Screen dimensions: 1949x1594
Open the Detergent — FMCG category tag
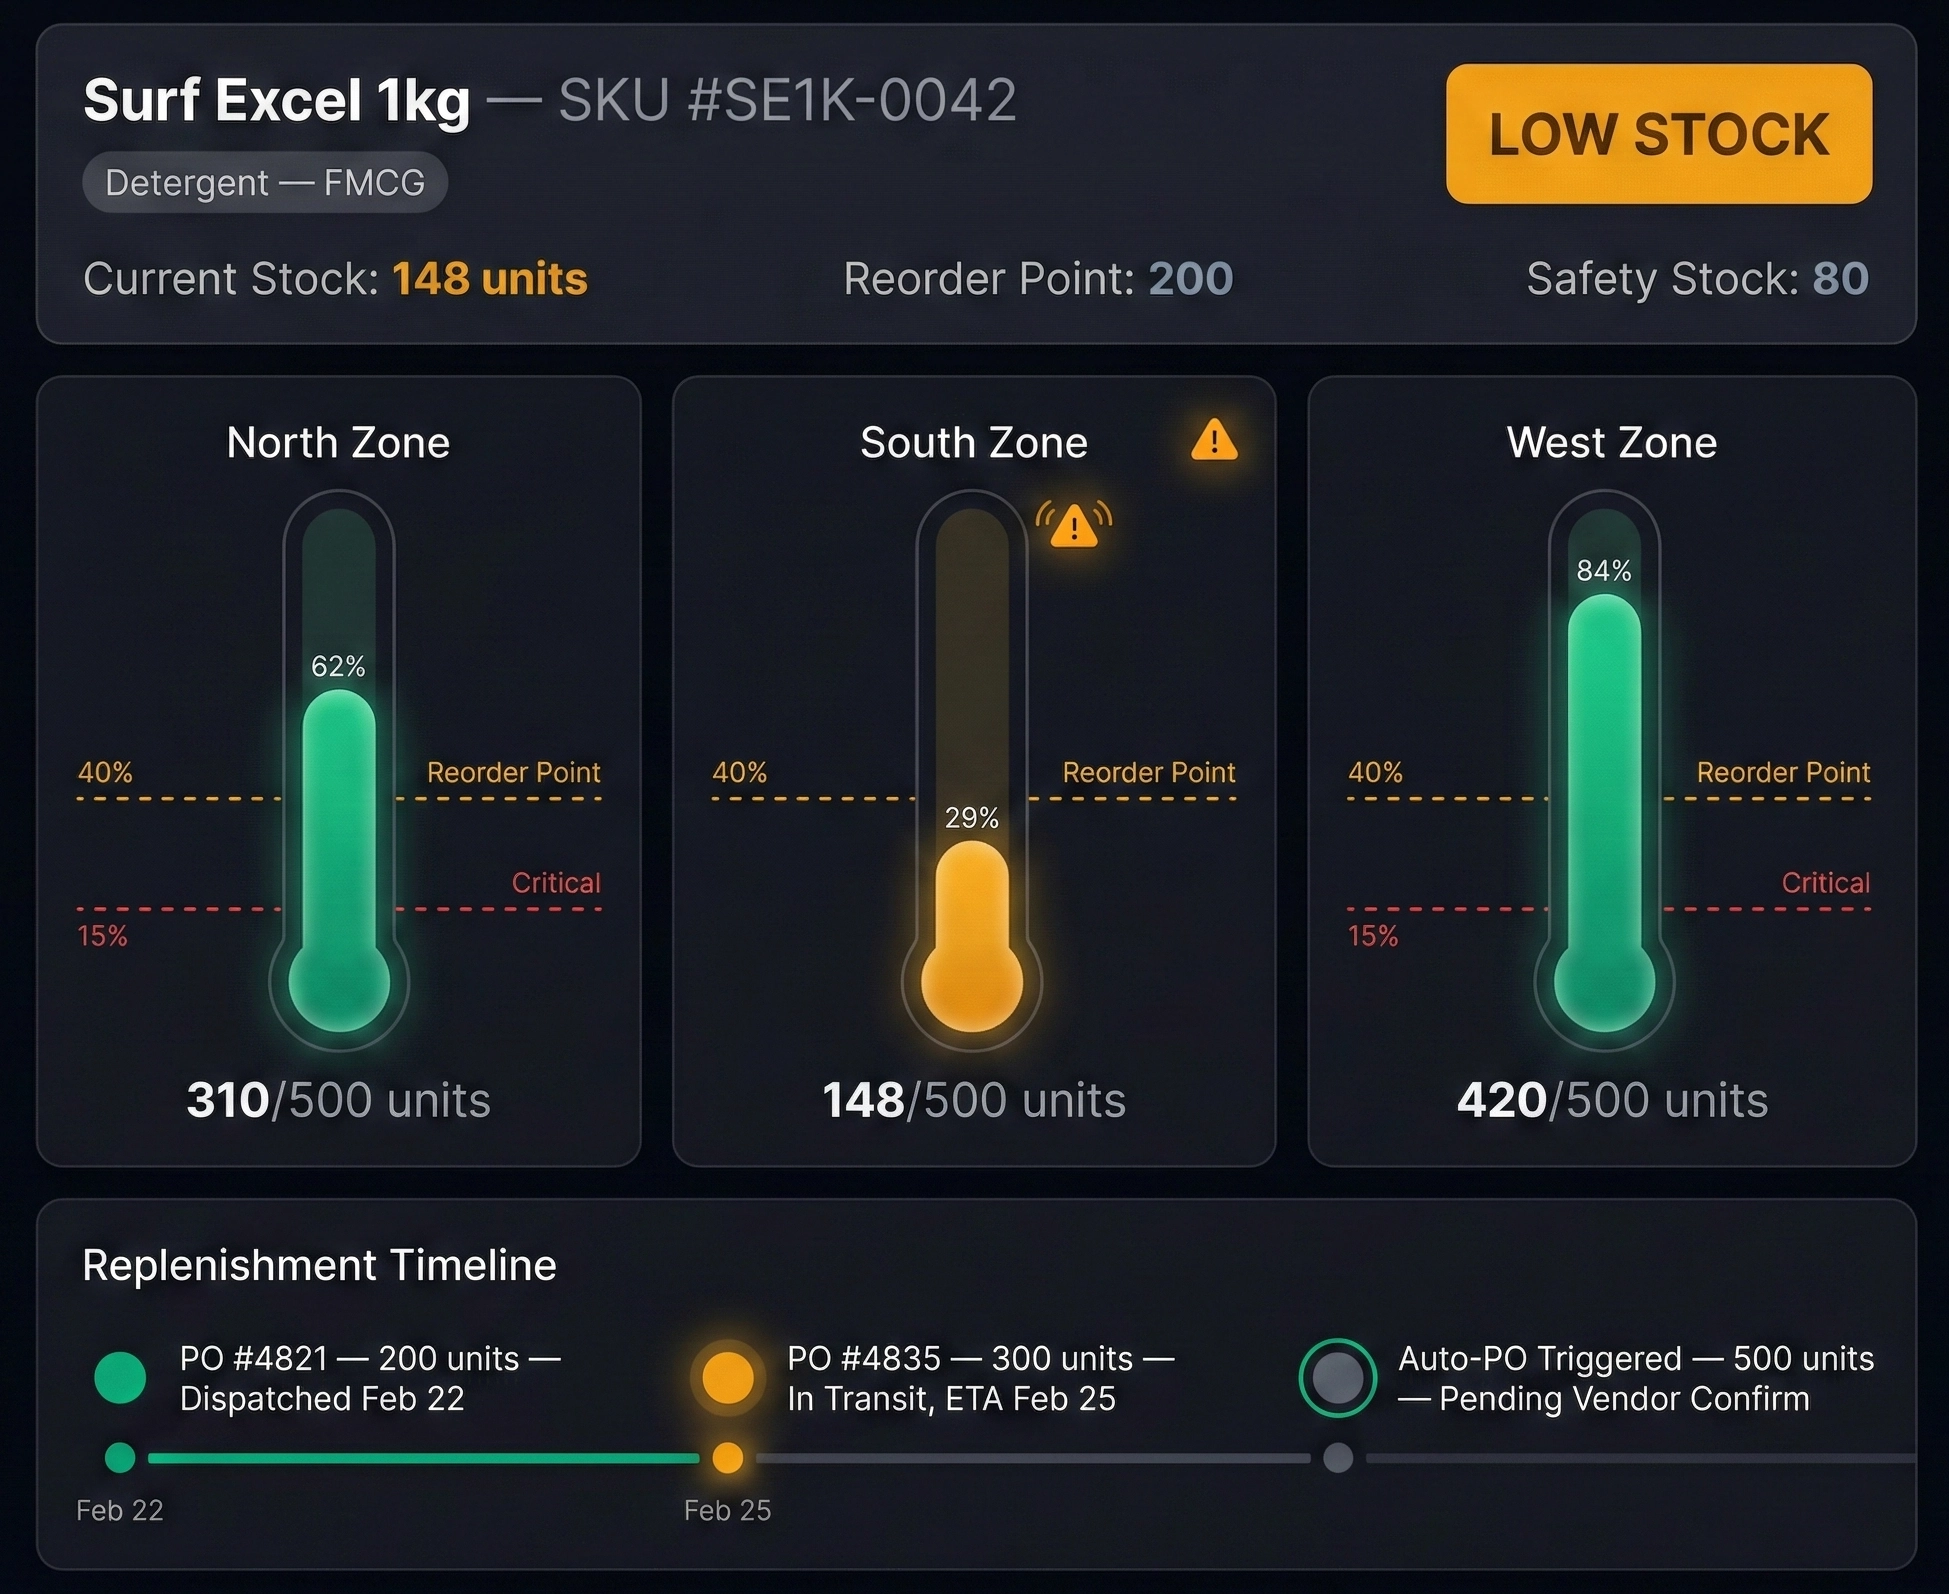click(x=264, y=181)
